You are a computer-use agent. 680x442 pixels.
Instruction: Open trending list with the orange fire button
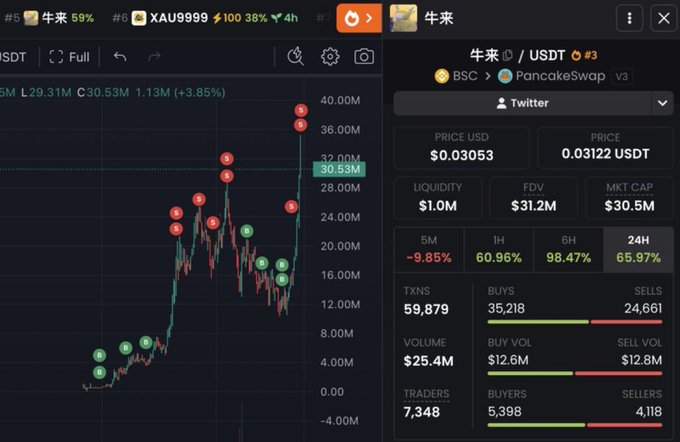[x=359, y=18]
